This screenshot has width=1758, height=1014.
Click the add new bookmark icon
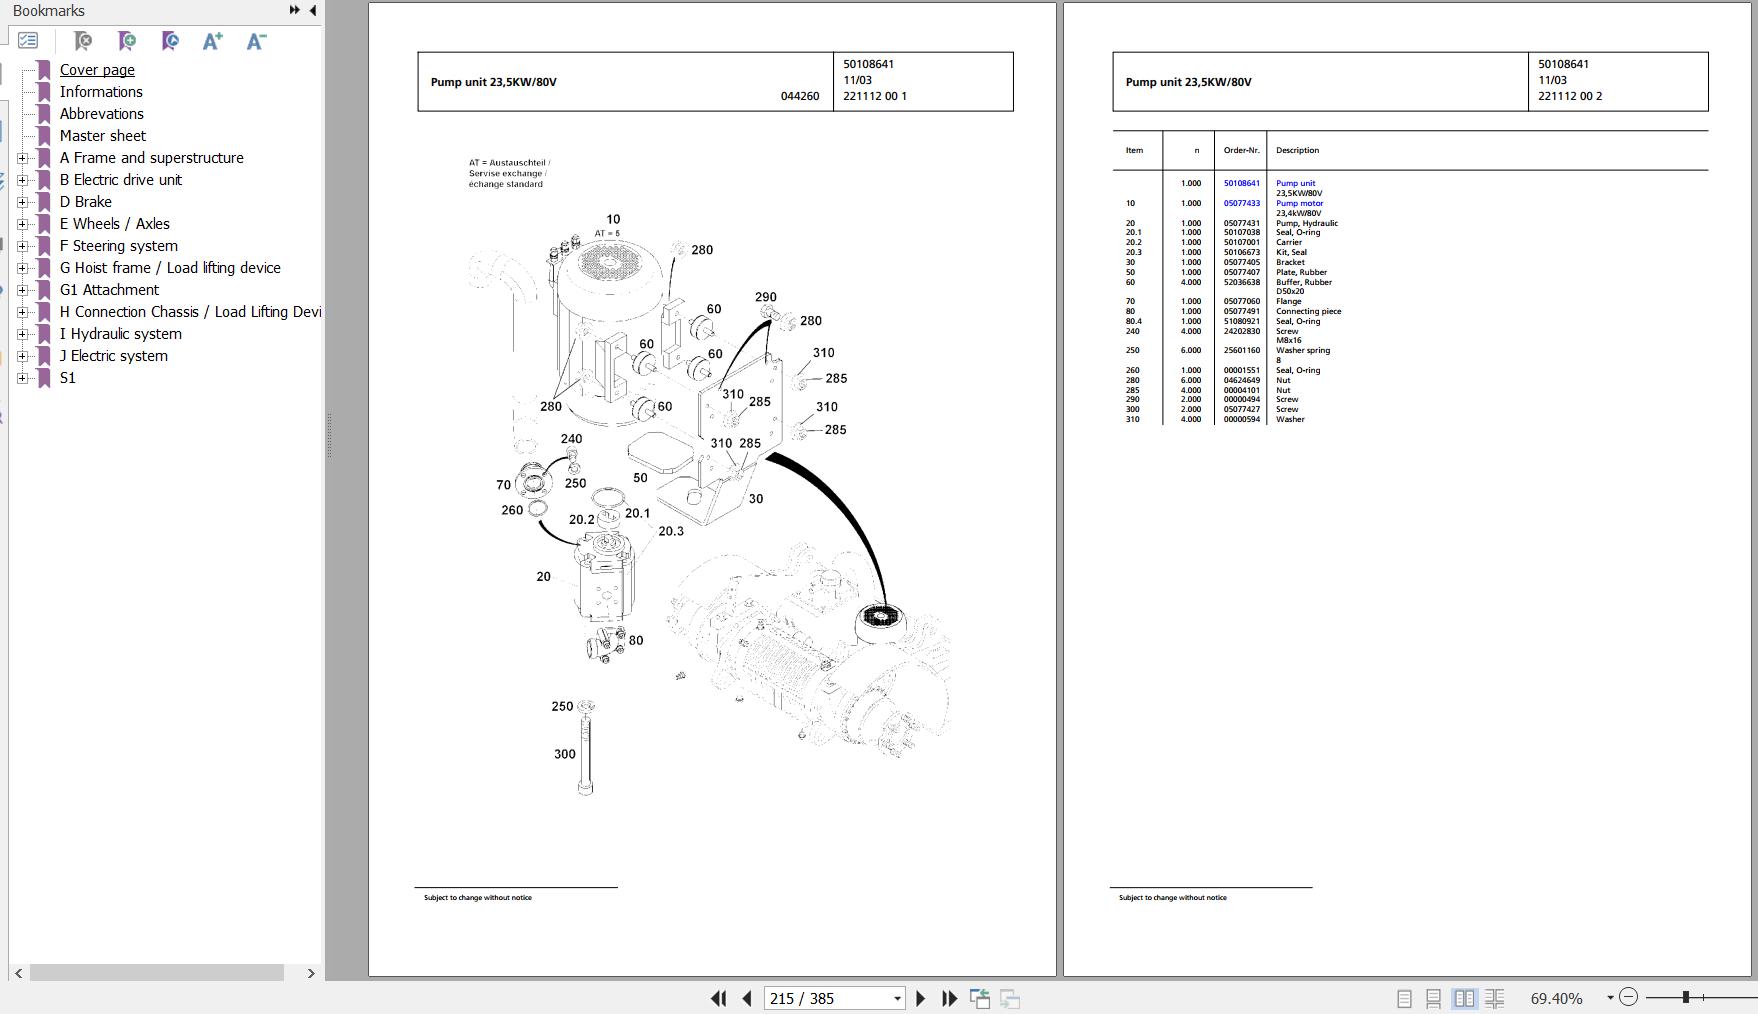(x=127, y=41)
